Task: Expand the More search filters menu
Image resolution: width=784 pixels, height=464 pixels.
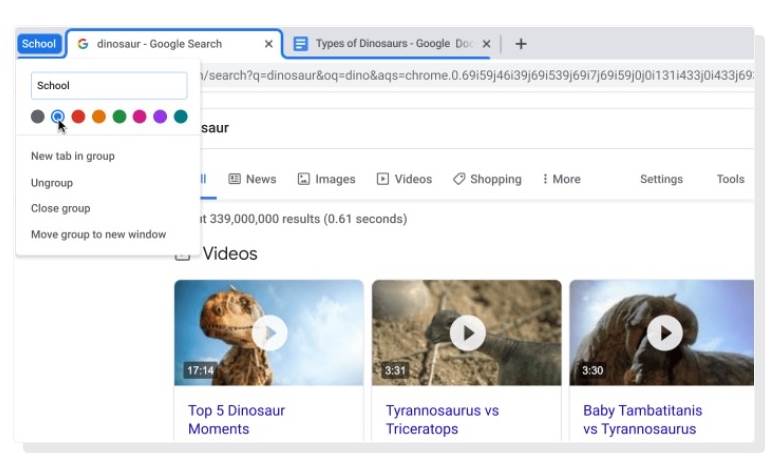Action: (x=561, y=179)
